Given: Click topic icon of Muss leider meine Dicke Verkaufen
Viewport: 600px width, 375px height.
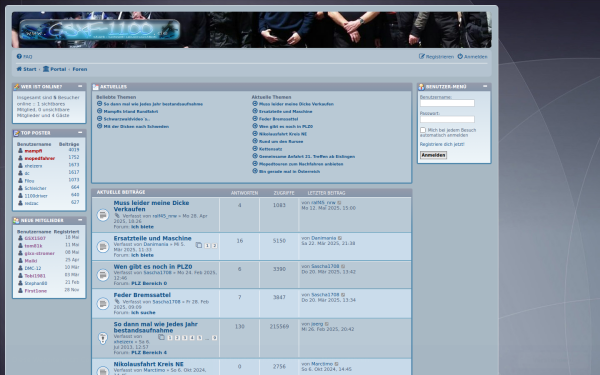Looking at the screenshot, I should 103,215.
